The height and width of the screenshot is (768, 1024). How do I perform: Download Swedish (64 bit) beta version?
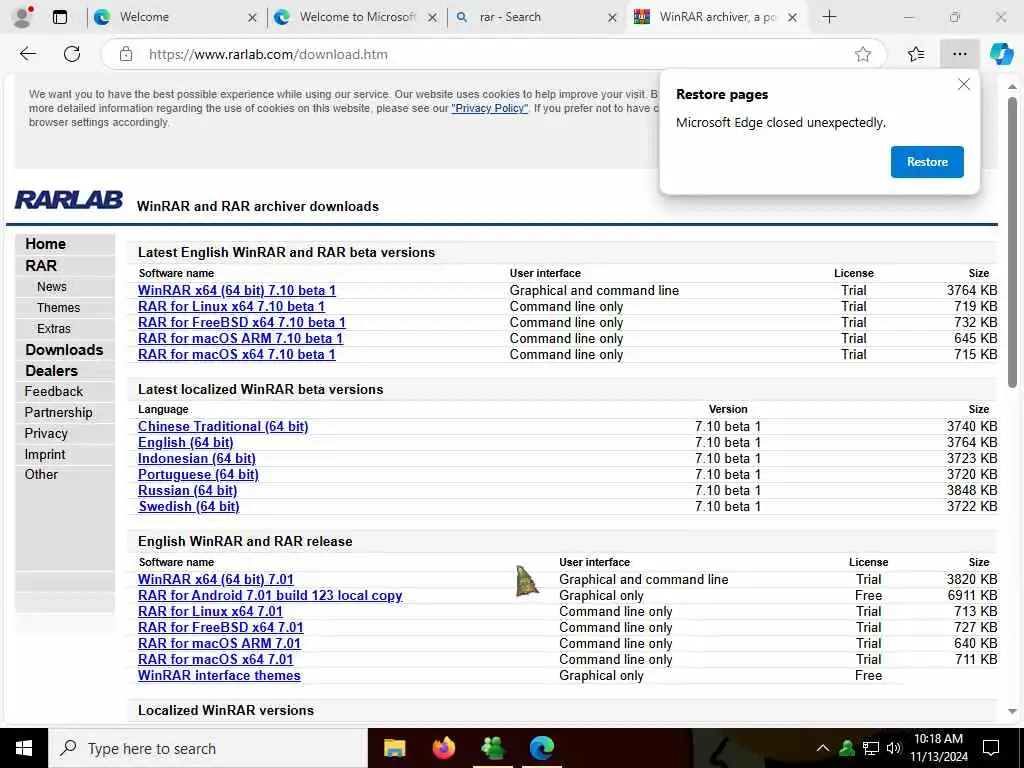pyautogui.click(x=189, y=506)
